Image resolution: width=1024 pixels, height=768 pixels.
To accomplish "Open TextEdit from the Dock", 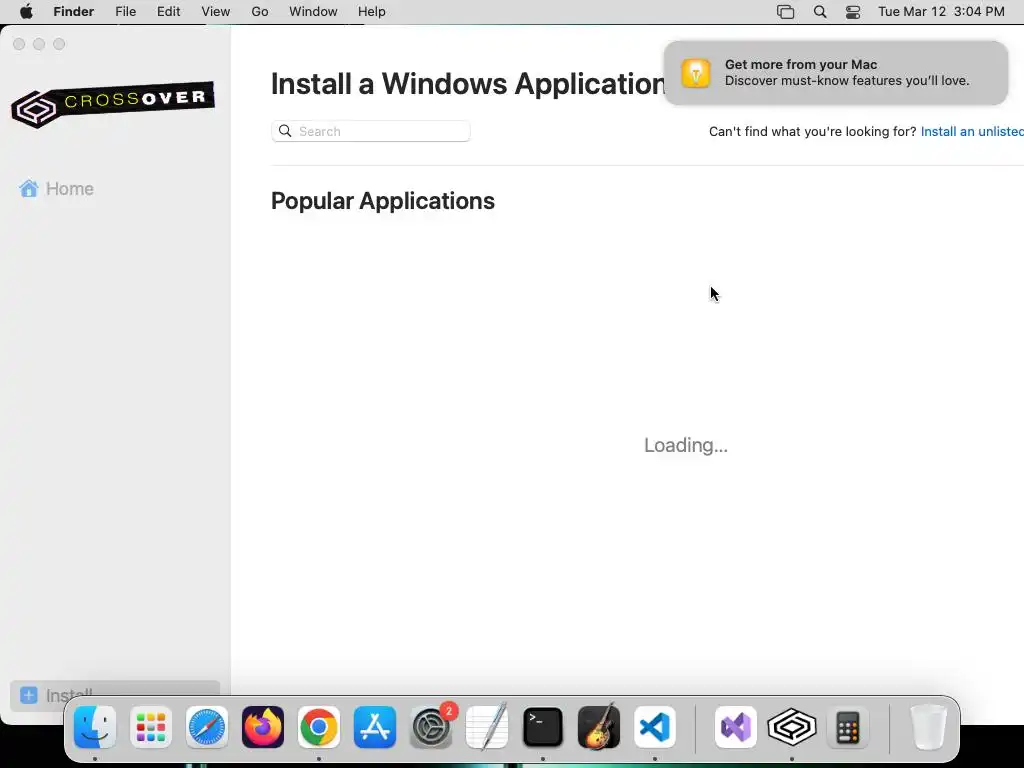I will click(487, 727).
